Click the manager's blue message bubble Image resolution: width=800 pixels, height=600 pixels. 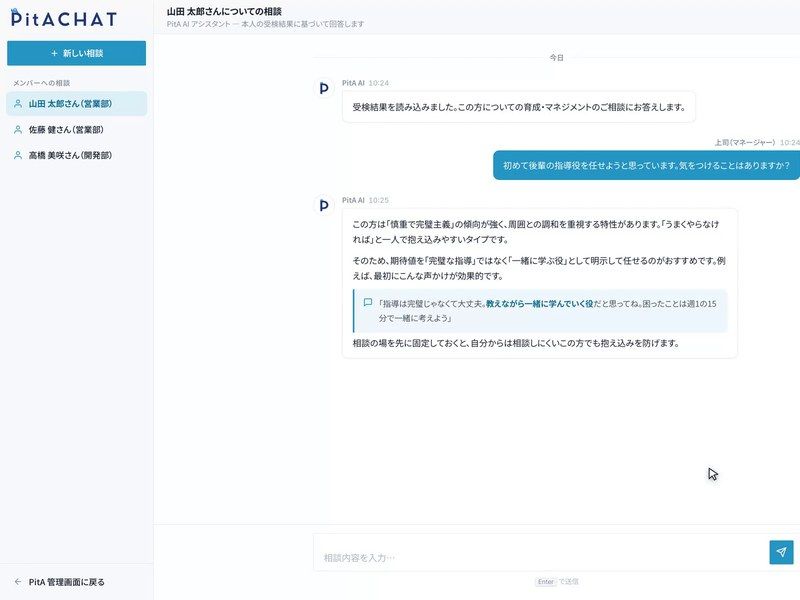(x=646, y=165)
